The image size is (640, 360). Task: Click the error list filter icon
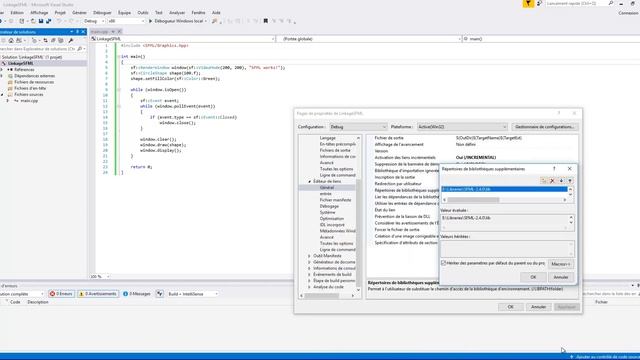[160, 293]
